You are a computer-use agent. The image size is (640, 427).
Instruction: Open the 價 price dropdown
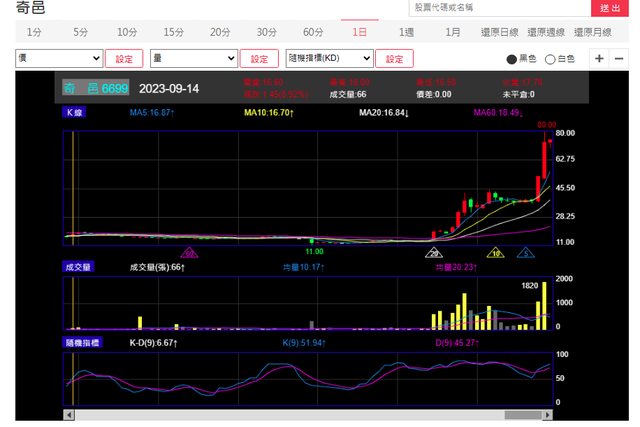[58, 59]
